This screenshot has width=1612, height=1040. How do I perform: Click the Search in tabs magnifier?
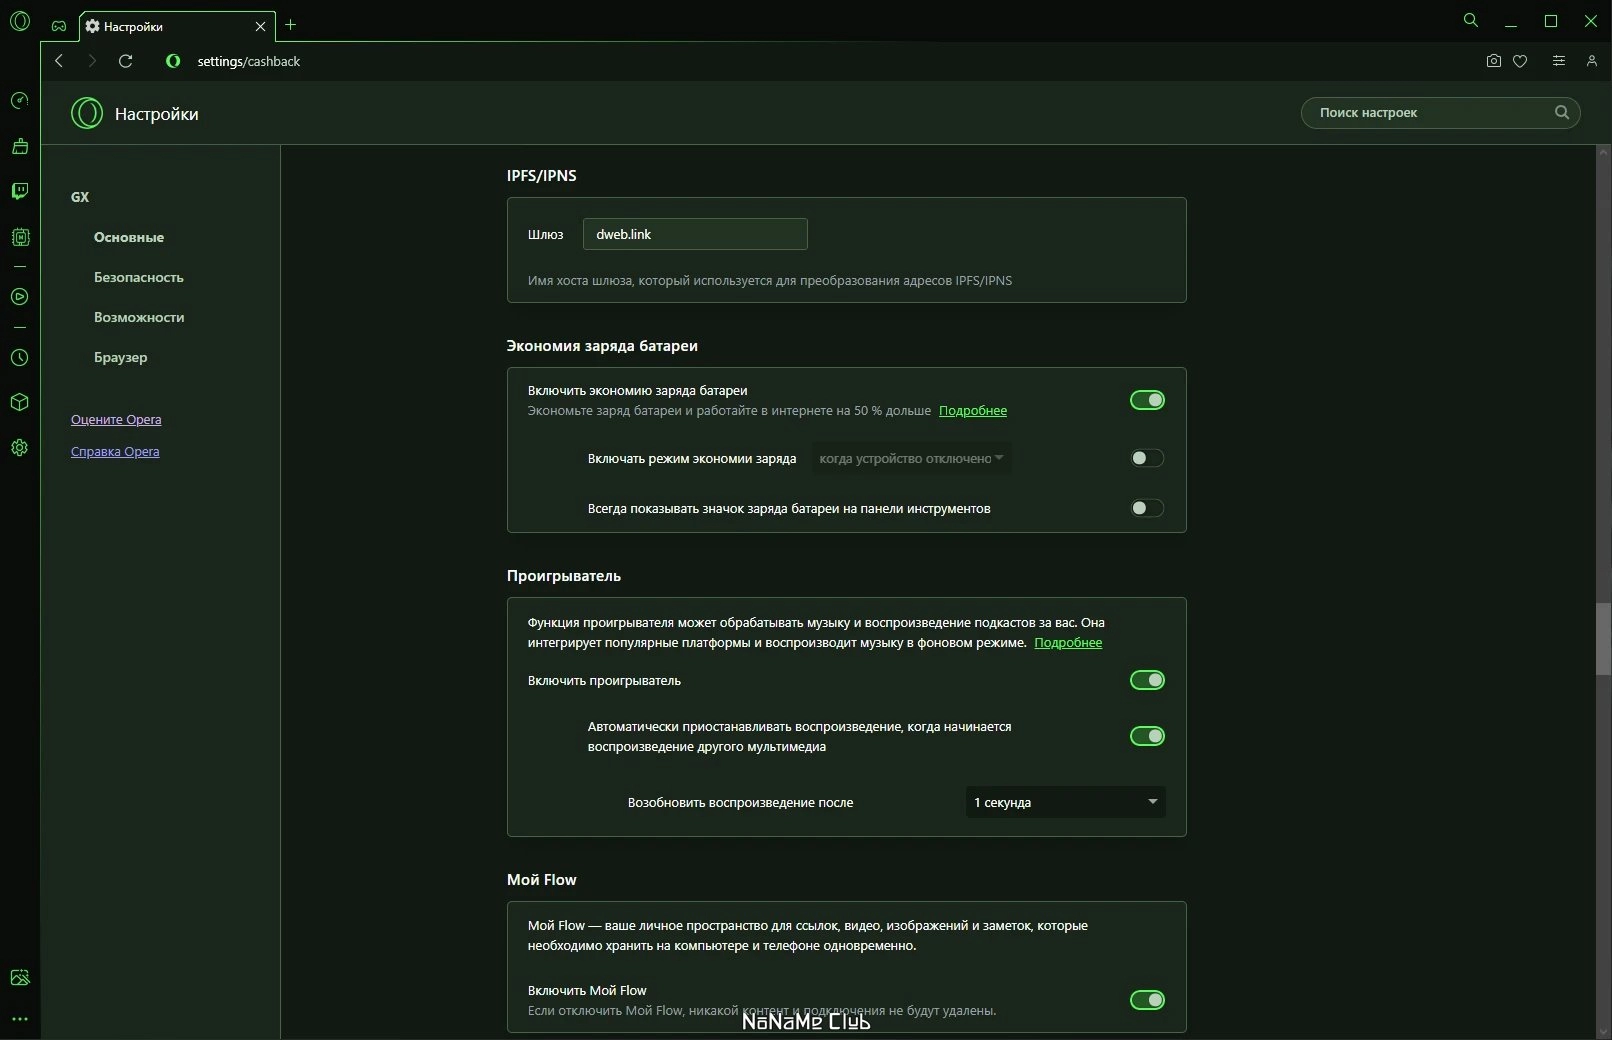1470,20
